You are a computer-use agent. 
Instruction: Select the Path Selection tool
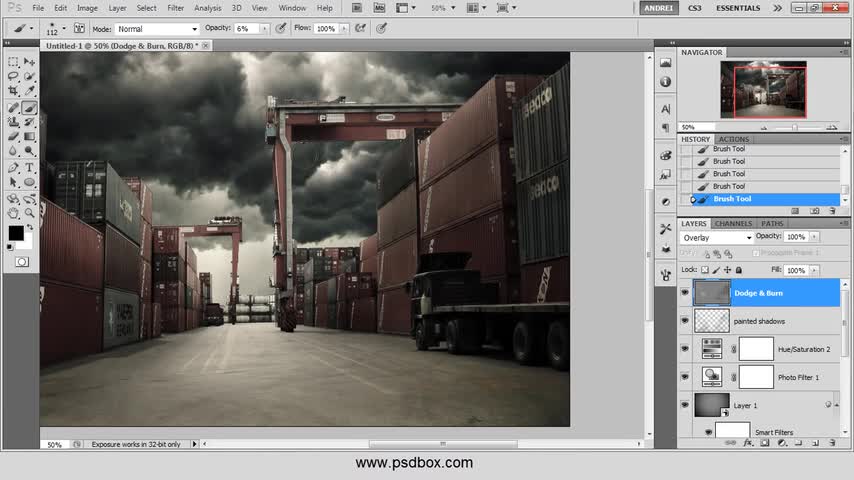13,182
